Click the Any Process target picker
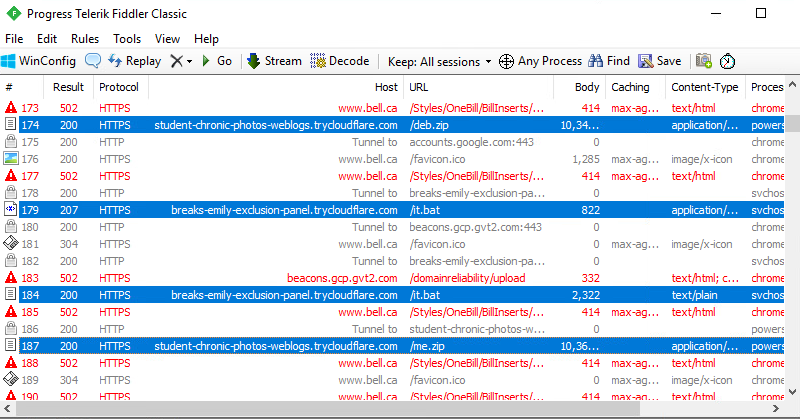Screen dimensions: 800x419 (x=540, y=61)
